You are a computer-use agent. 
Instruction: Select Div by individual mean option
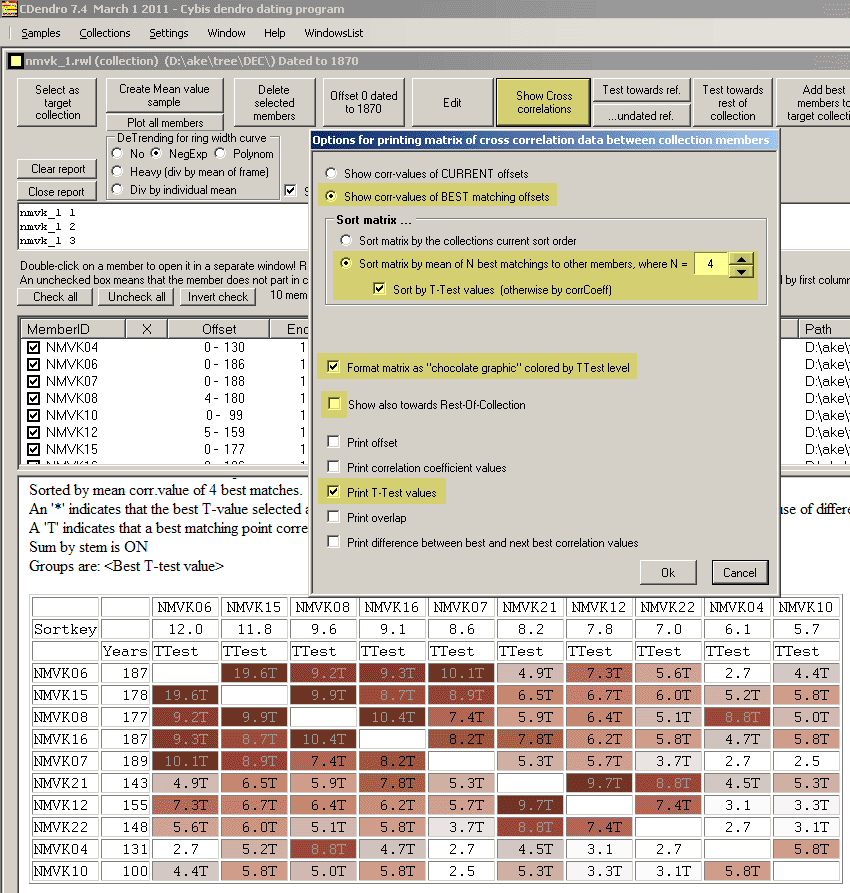(117, 189)
